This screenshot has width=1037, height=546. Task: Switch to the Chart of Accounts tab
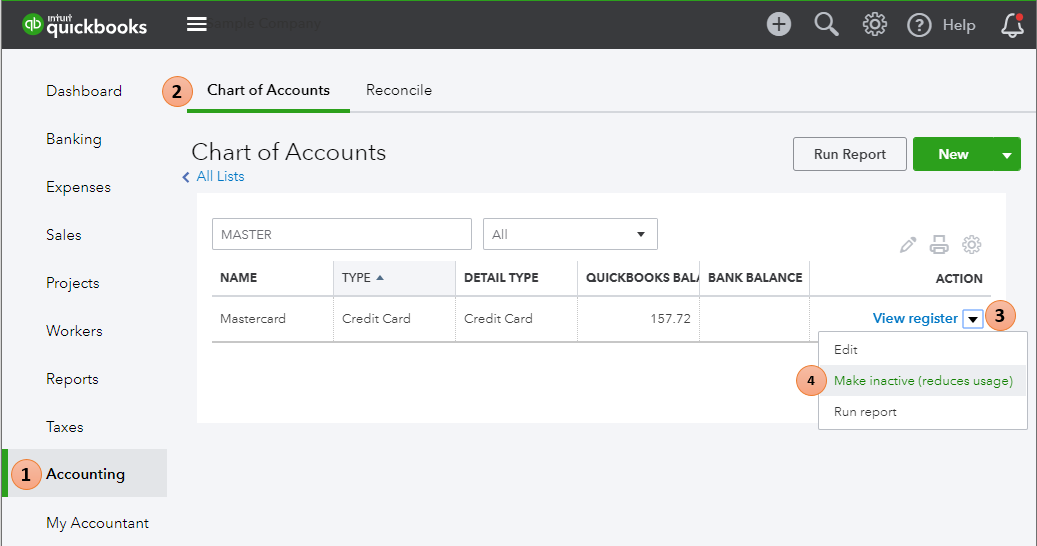(269, 90)
